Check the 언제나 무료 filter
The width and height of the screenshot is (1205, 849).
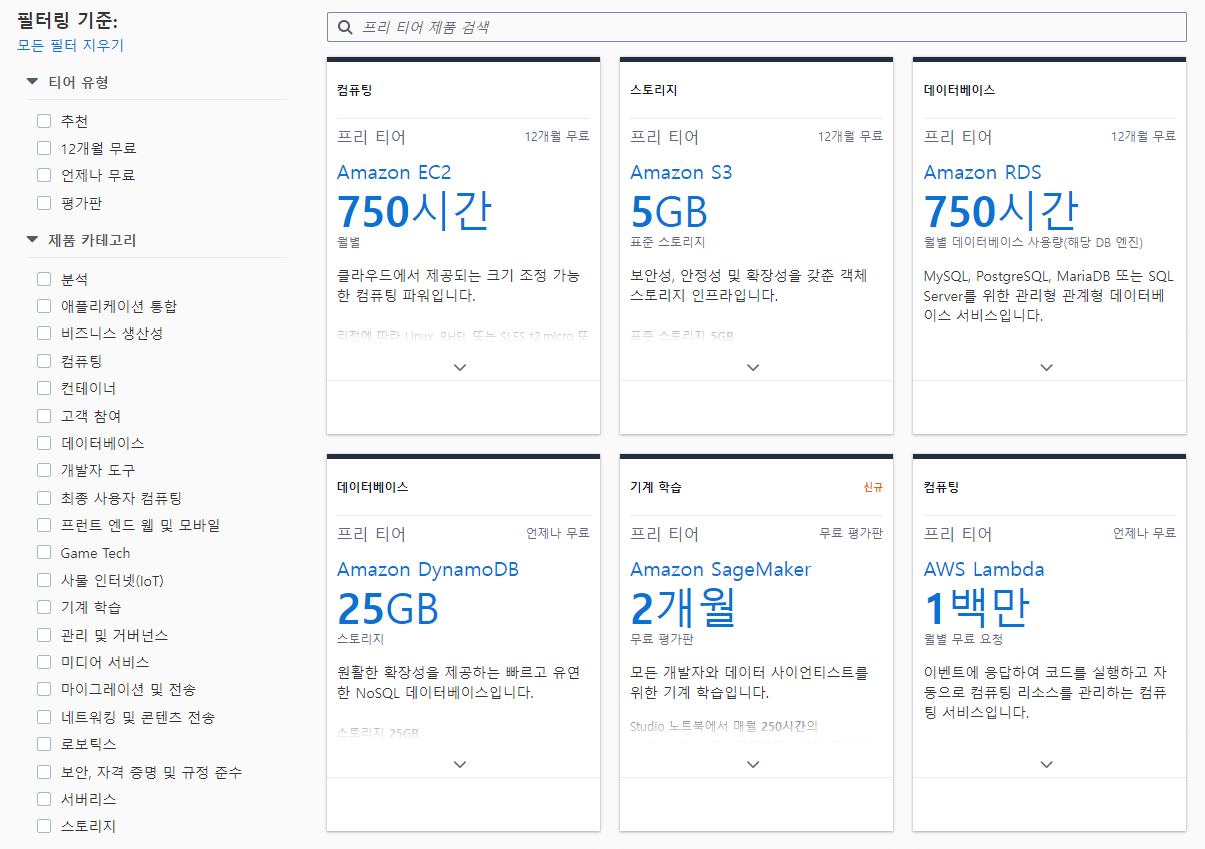tap(44, 175)
